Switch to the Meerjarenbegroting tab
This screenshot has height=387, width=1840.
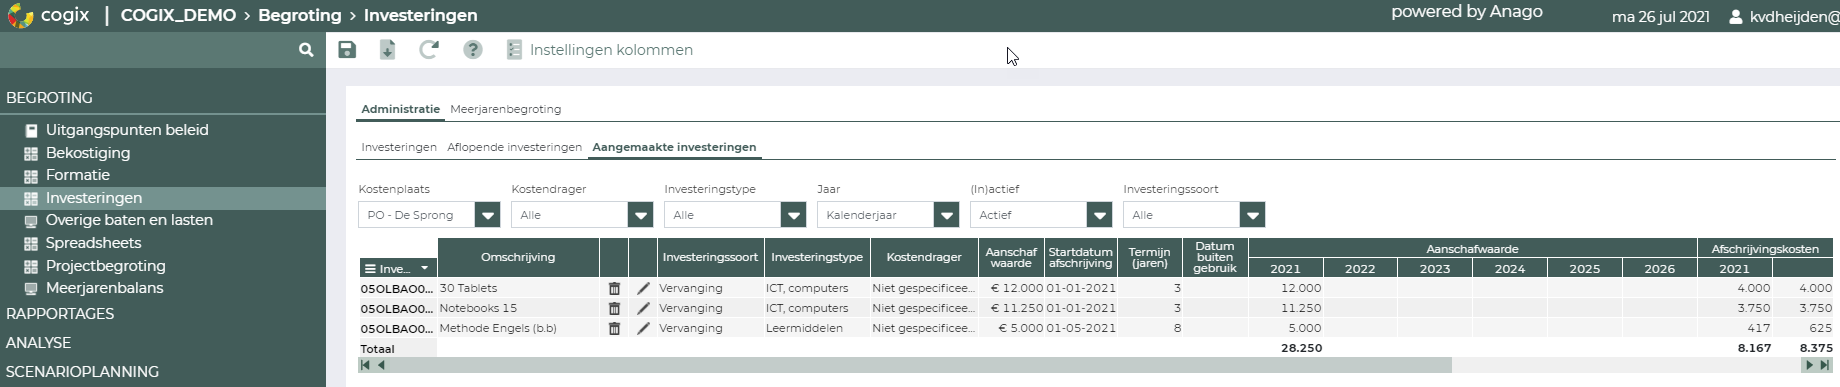505,109
